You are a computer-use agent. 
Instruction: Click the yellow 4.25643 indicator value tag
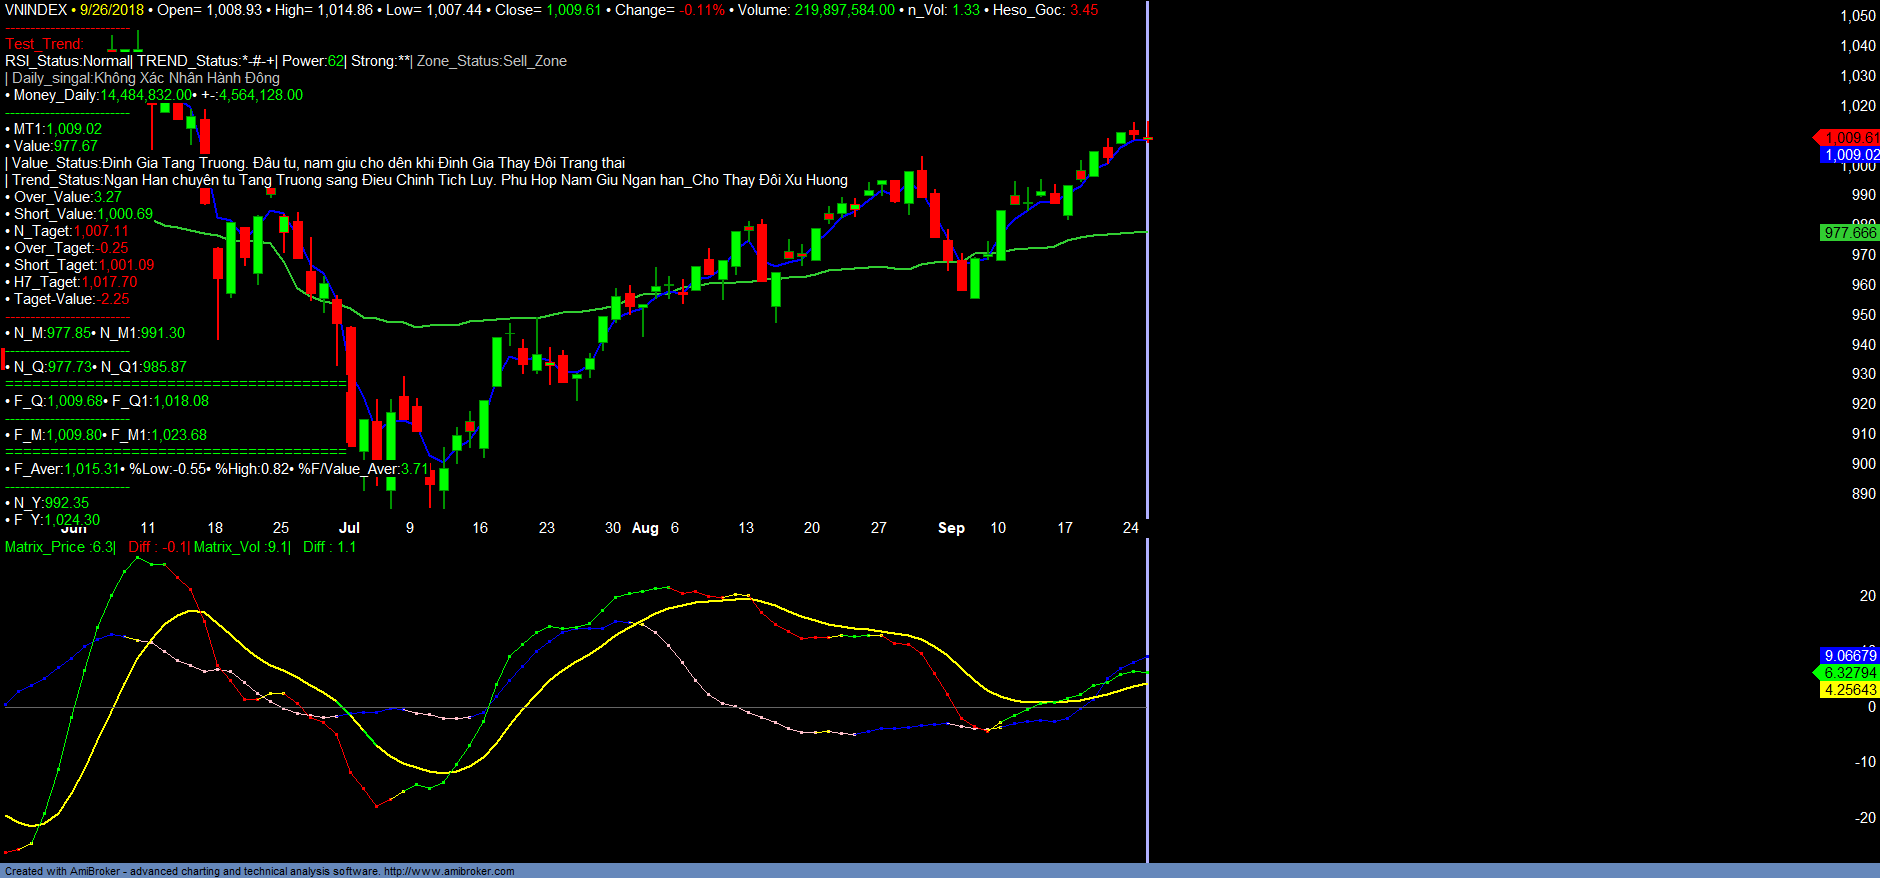pos(1849,690)
